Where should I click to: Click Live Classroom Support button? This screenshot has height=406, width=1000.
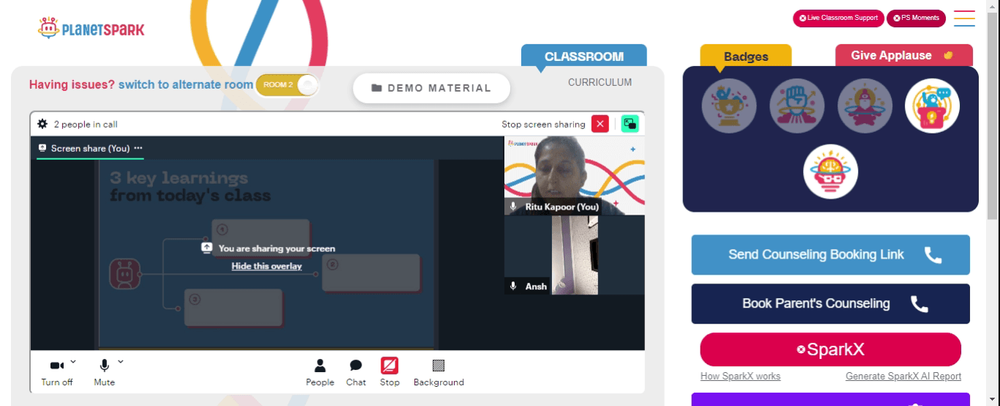pyautogui.click(x=838, y=18)
